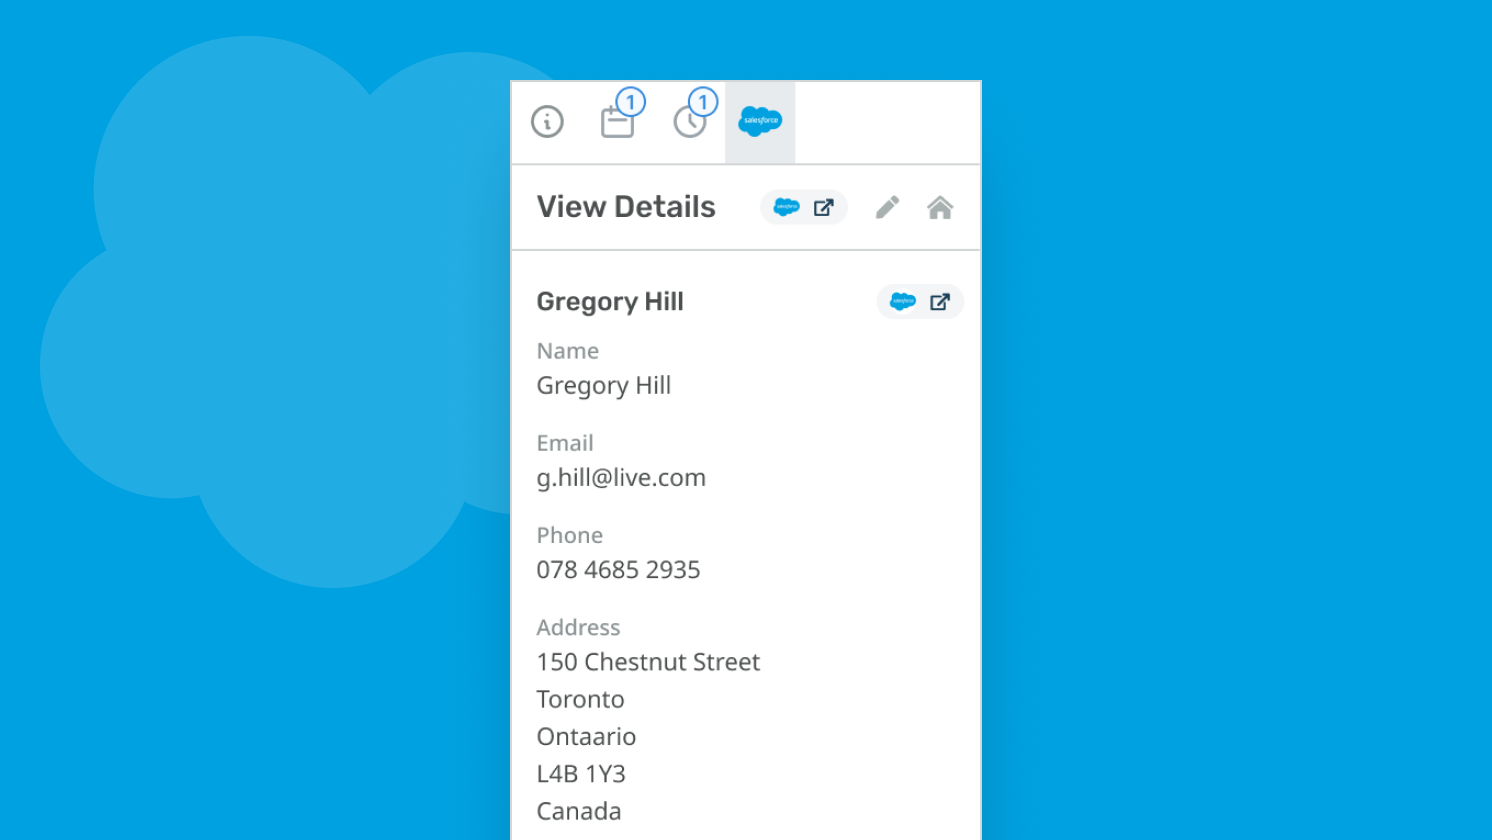Viewport: 1492px width, 840px height.
Task: Click the address line 150 Chestnut Street
Action: 648,661
